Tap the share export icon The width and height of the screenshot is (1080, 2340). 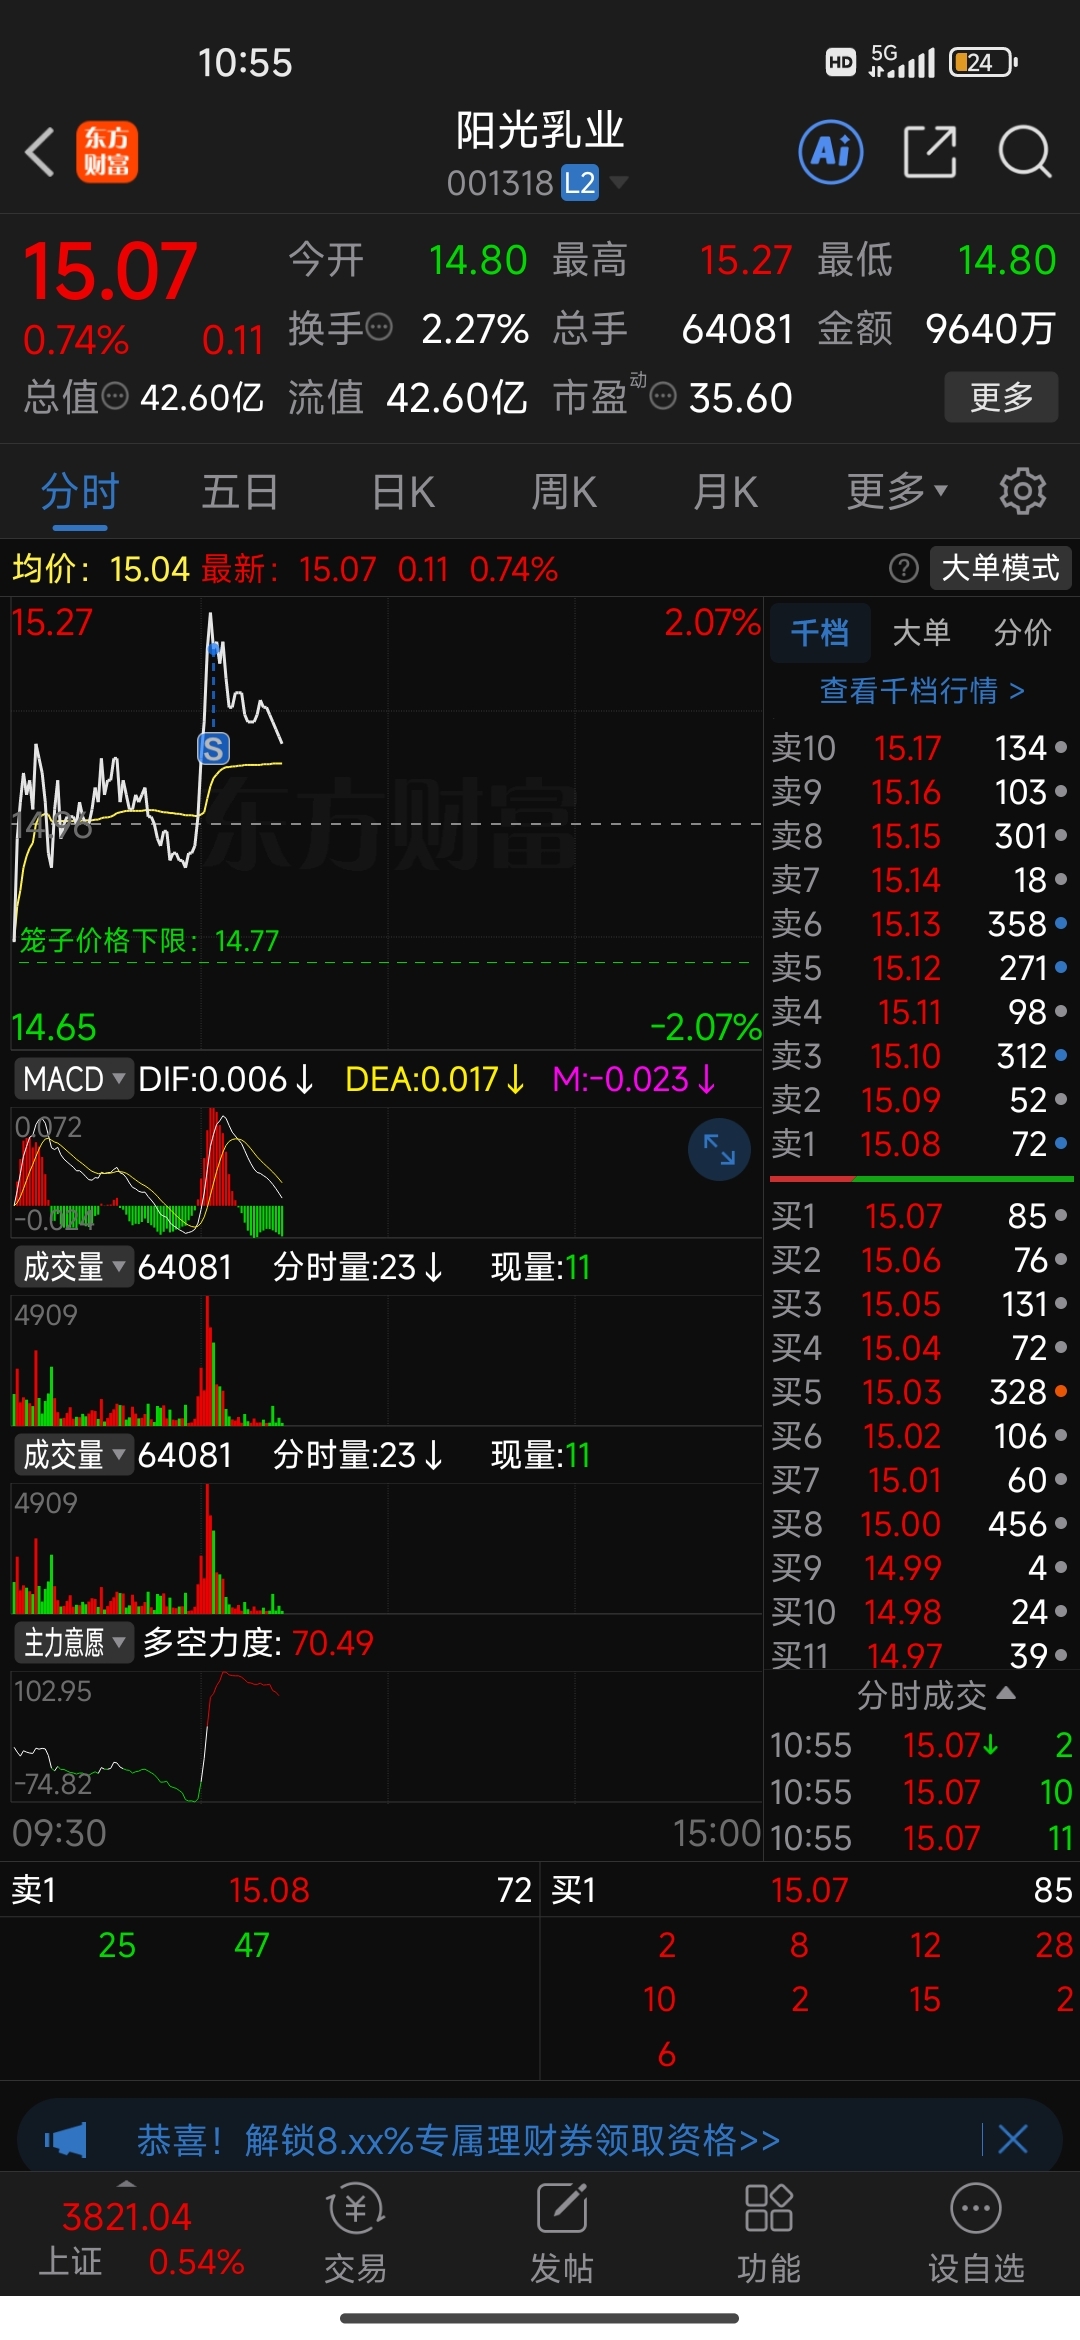click(930, 152)
